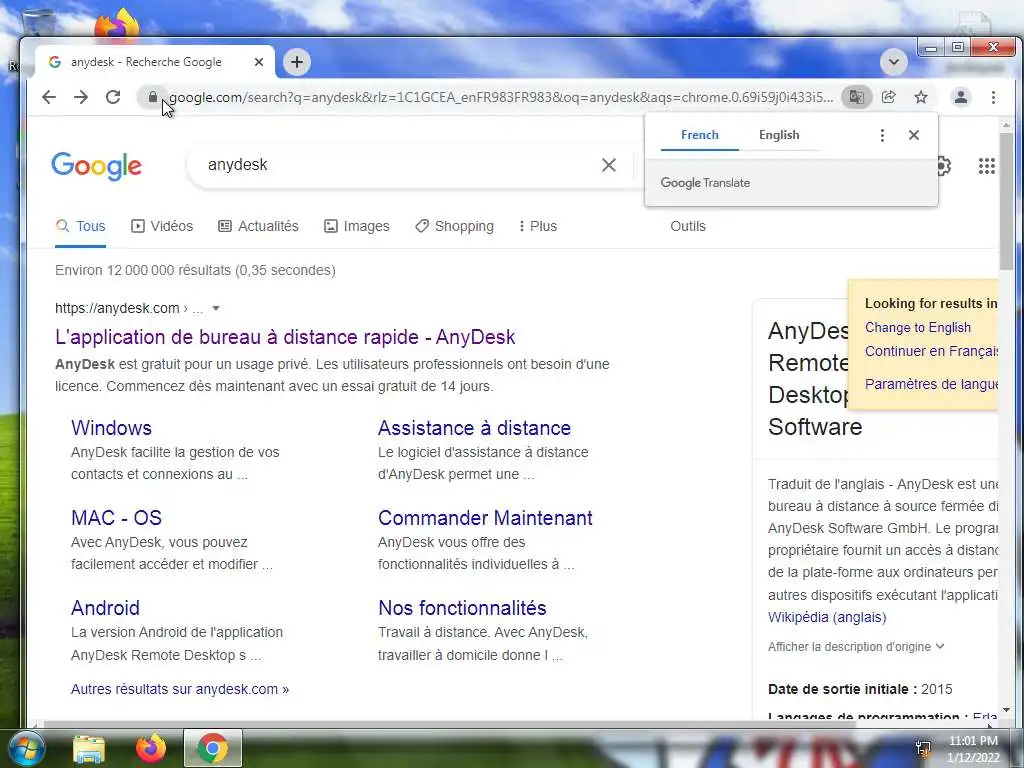Reload the page with the refresh icon
The height and width of the screenshot is (768, 1024).
tap(113, 97)
